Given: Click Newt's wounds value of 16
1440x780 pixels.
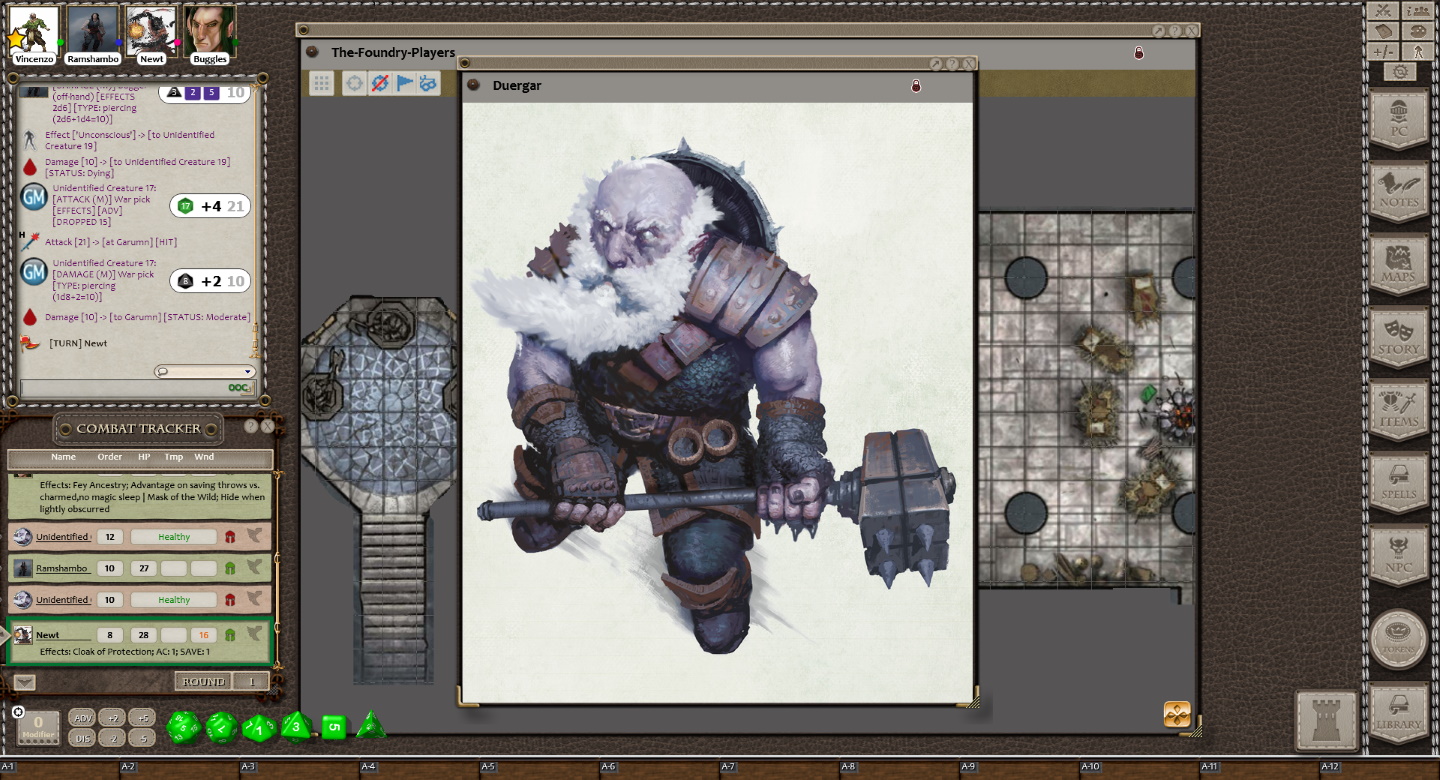Looking at the screenshot, I should pos(204,635).
